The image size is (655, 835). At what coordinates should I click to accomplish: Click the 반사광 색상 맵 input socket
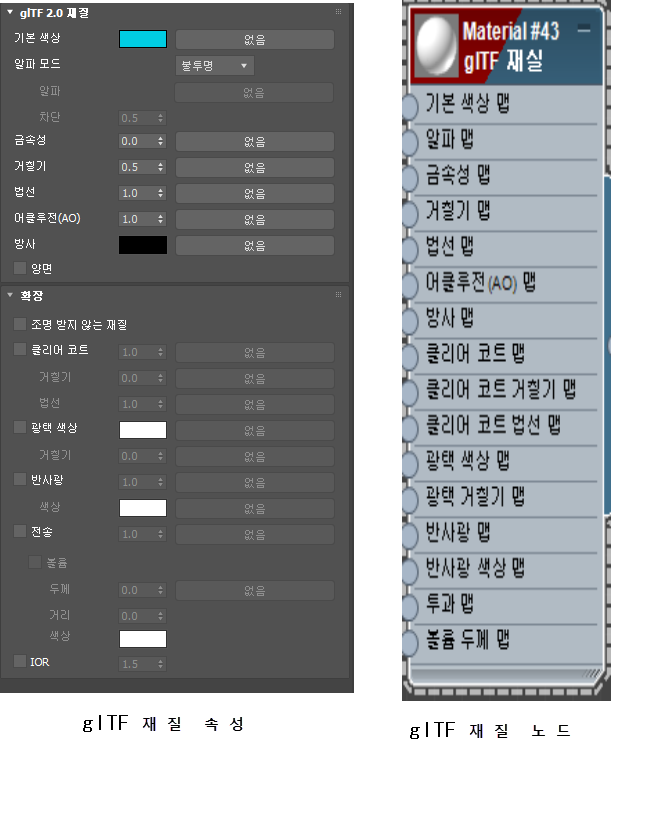click(410, 571)
